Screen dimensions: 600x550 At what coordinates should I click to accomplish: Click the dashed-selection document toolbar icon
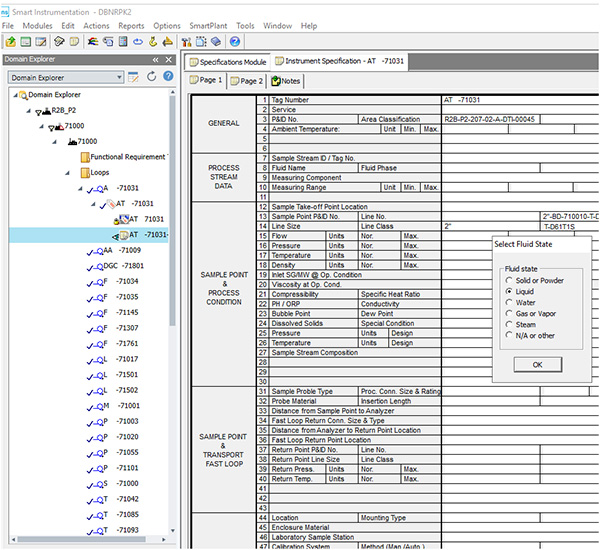click(x=201, y=41)
